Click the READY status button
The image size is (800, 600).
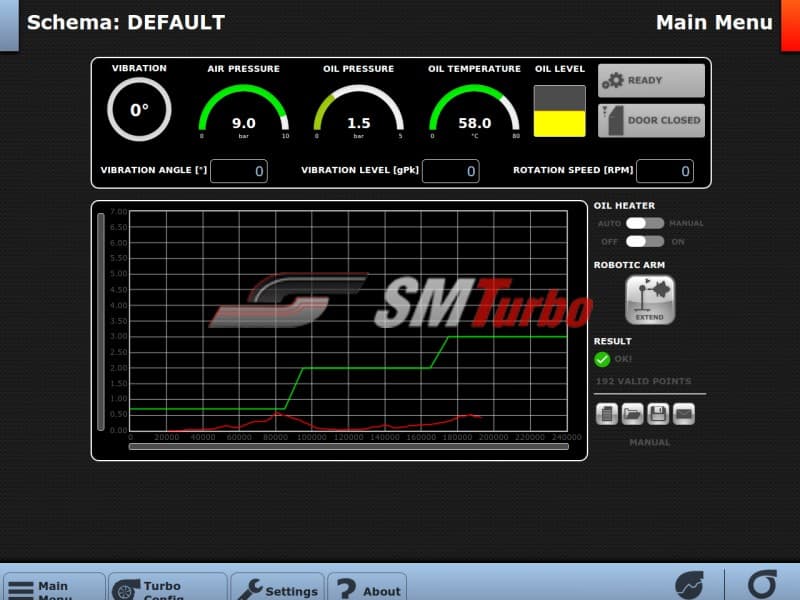tap(651, 81)
